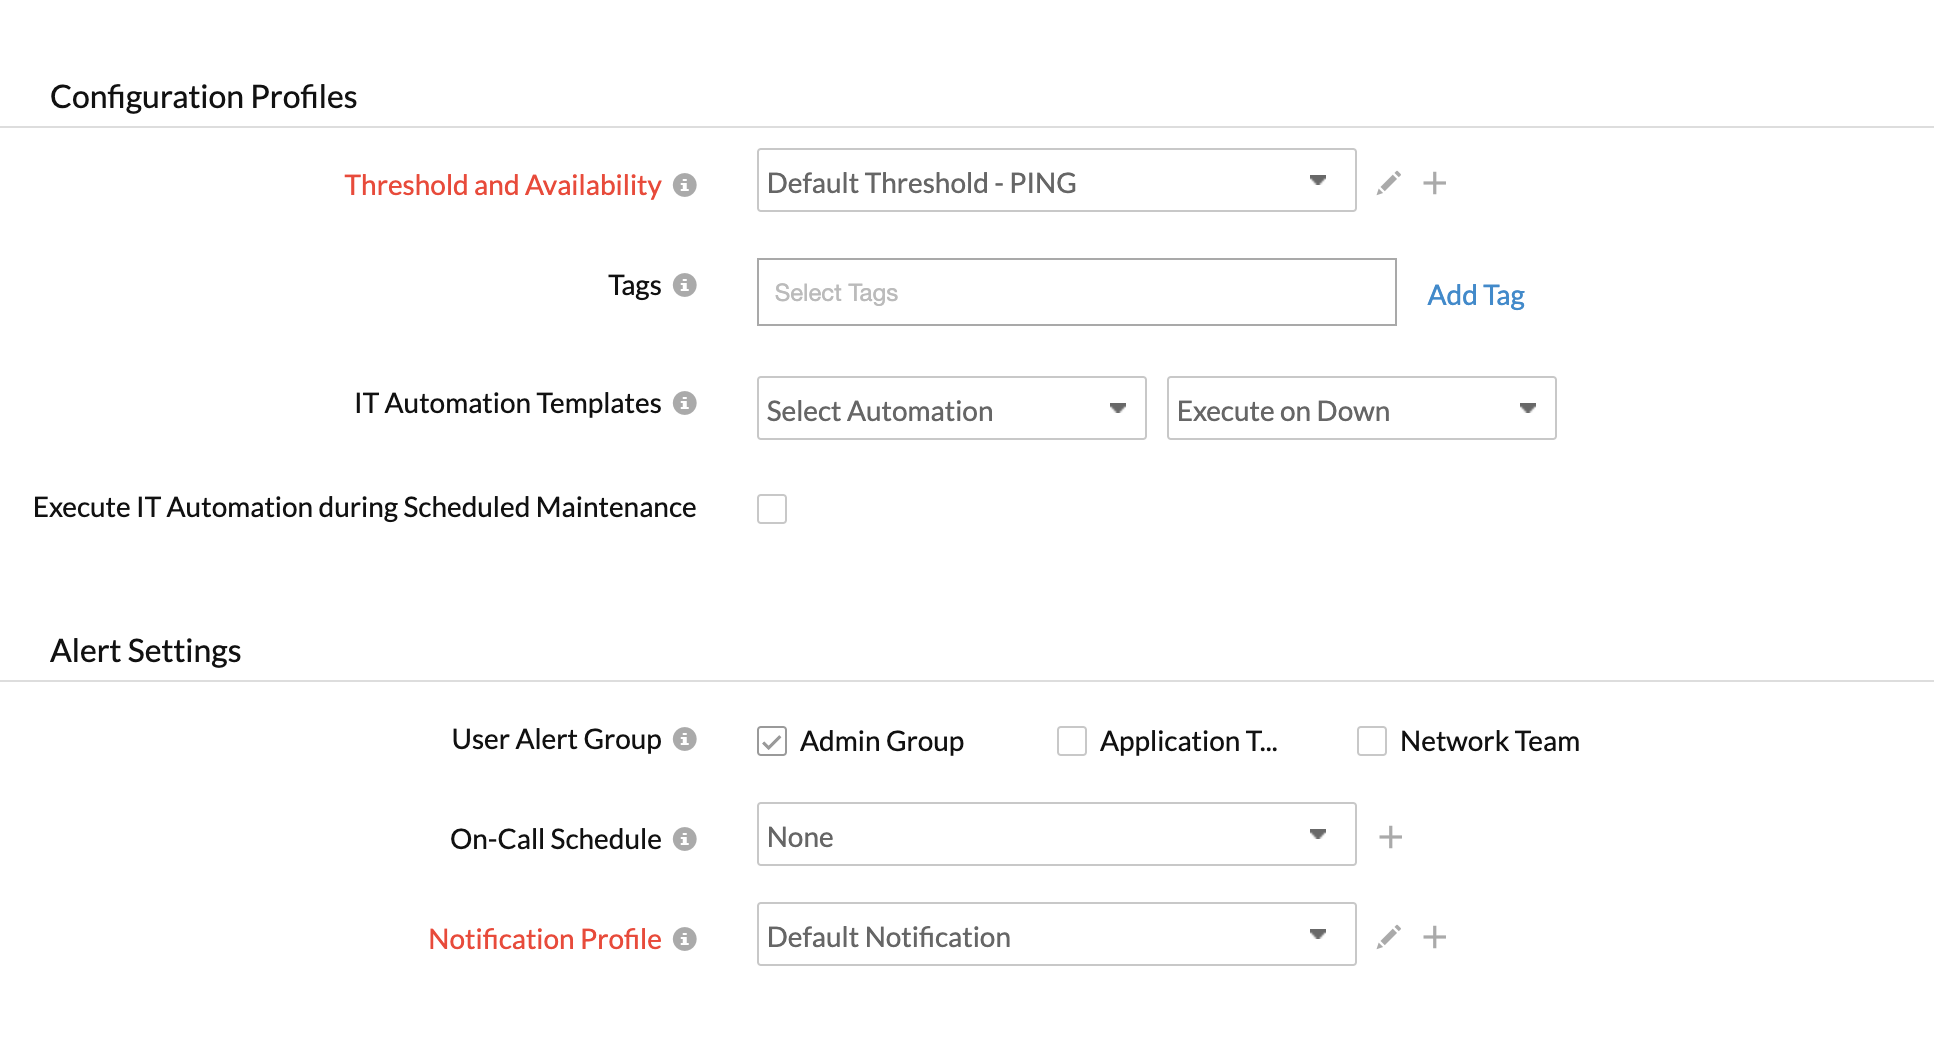
Task: Click info icon beside Notification Profile label
Action: tap(684, 939)
